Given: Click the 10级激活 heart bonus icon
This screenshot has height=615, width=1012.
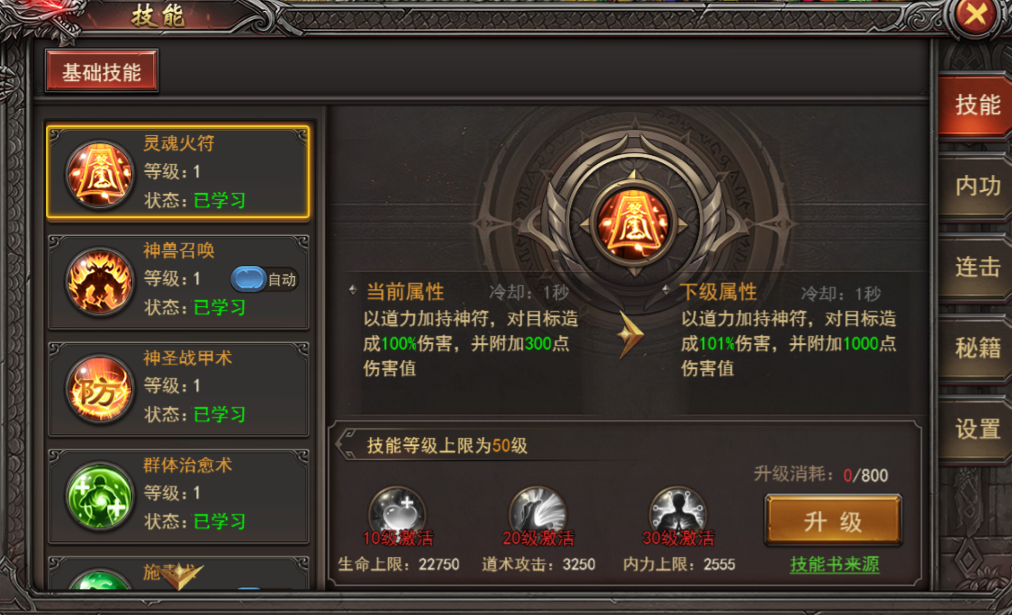Looking at the screenshot, I should tap(397, 514).
